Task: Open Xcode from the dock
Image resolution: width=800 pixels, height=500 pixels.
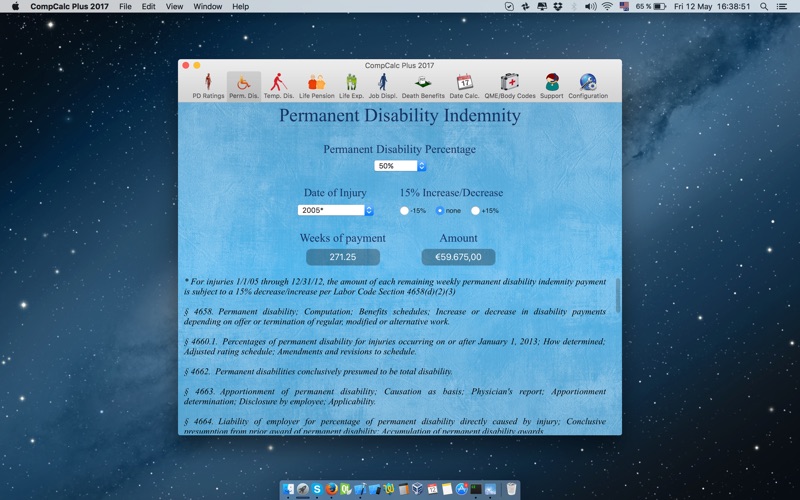Action: tap(360, 489)
